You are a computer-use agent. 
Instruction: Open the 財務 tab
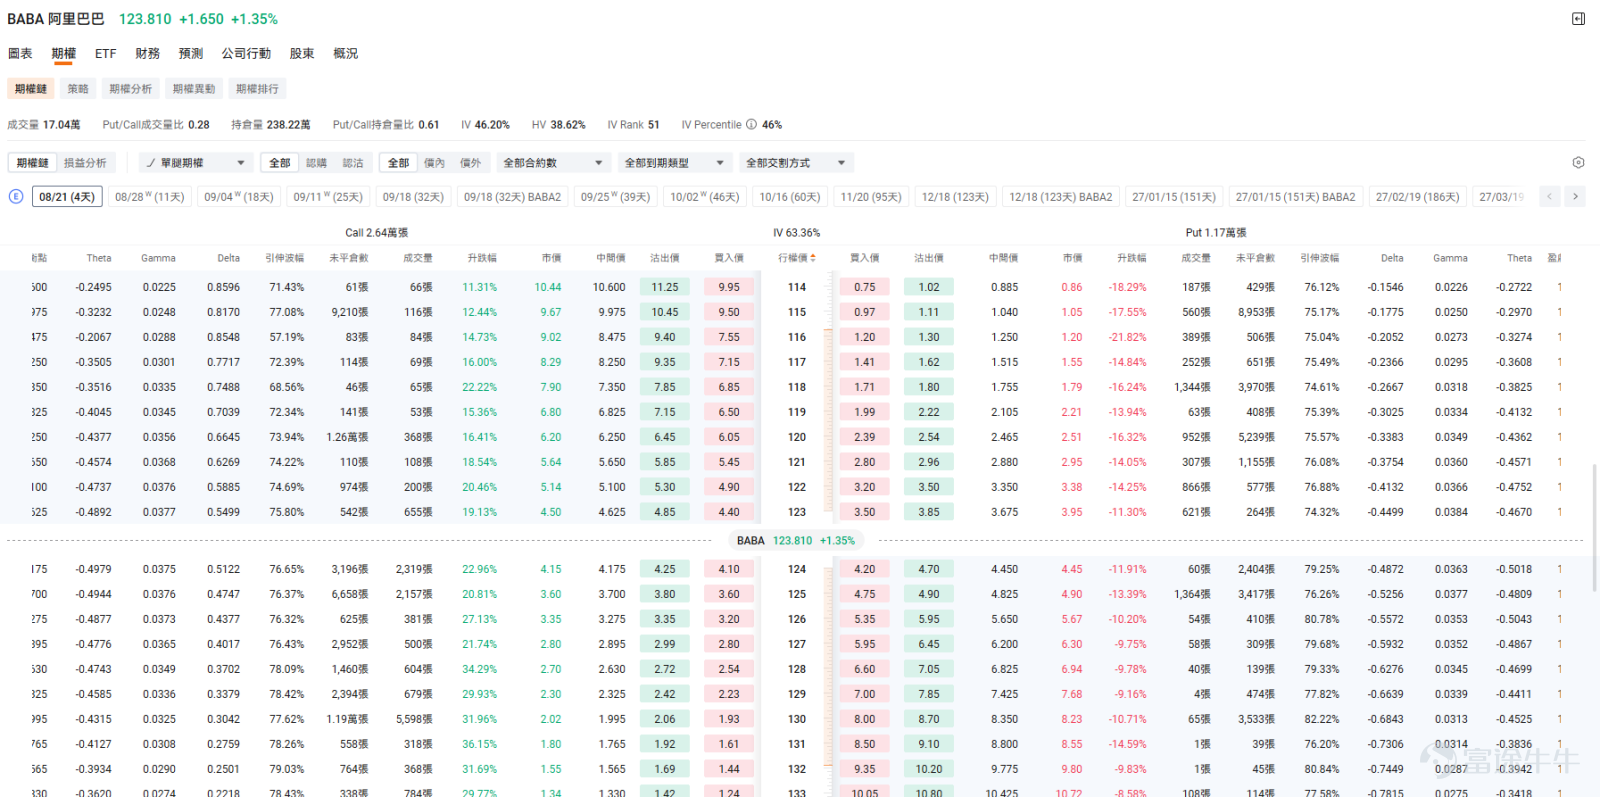(148, 54)
